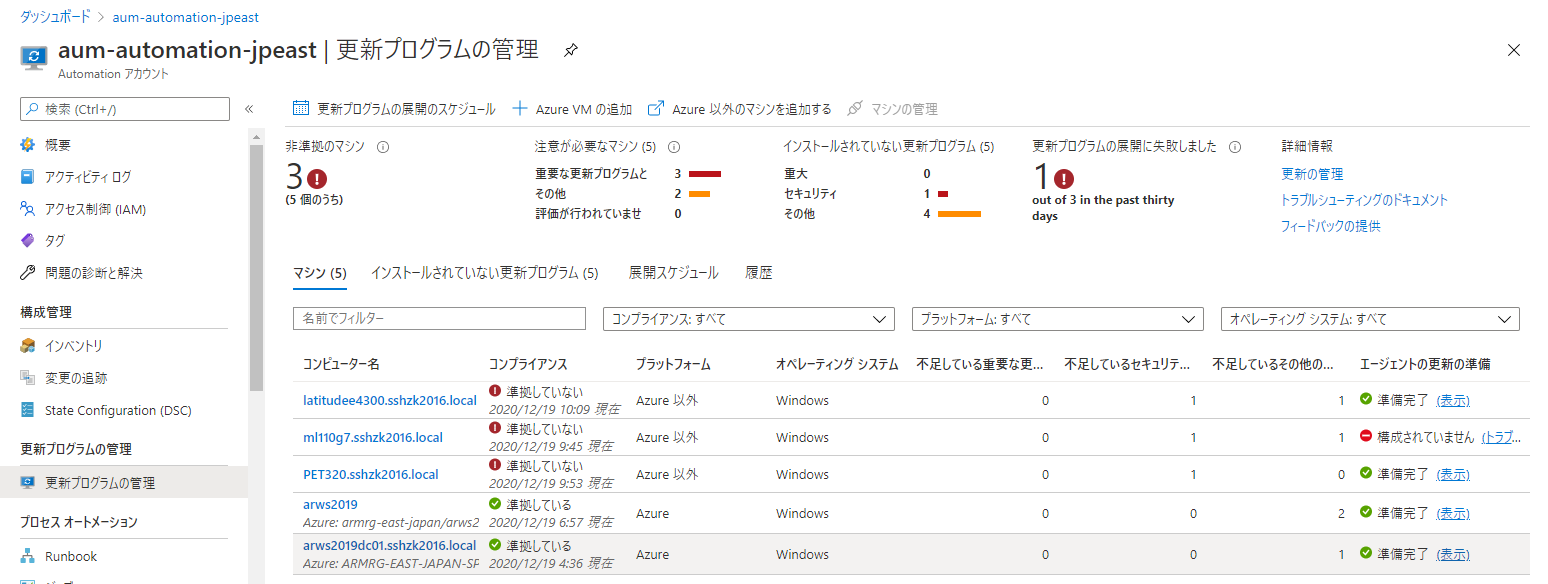Viewport: 1548px width, 584px height.
Task: Click the State Configuration (DSC) icon
Action: [x=28, y=410]
